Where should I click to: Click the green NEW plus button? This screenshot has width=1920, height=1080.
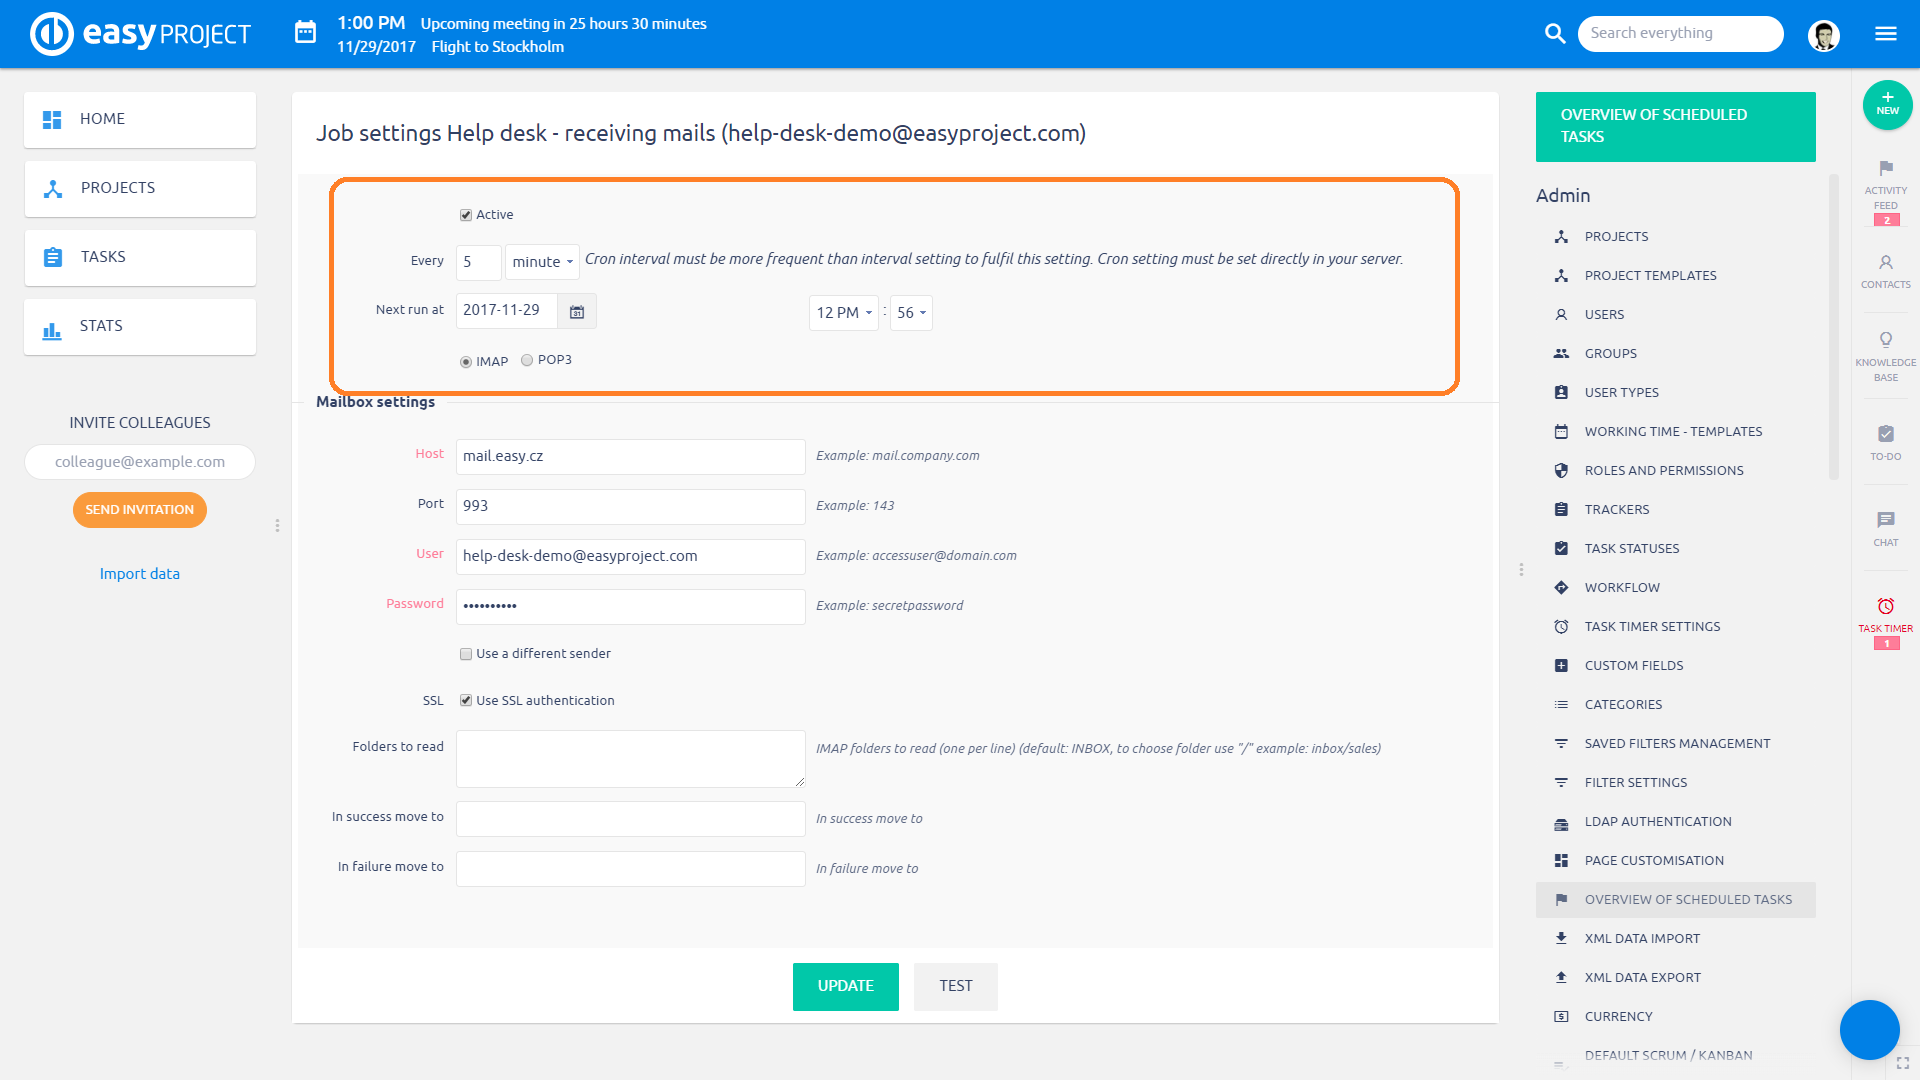[x=1887, y=104]
